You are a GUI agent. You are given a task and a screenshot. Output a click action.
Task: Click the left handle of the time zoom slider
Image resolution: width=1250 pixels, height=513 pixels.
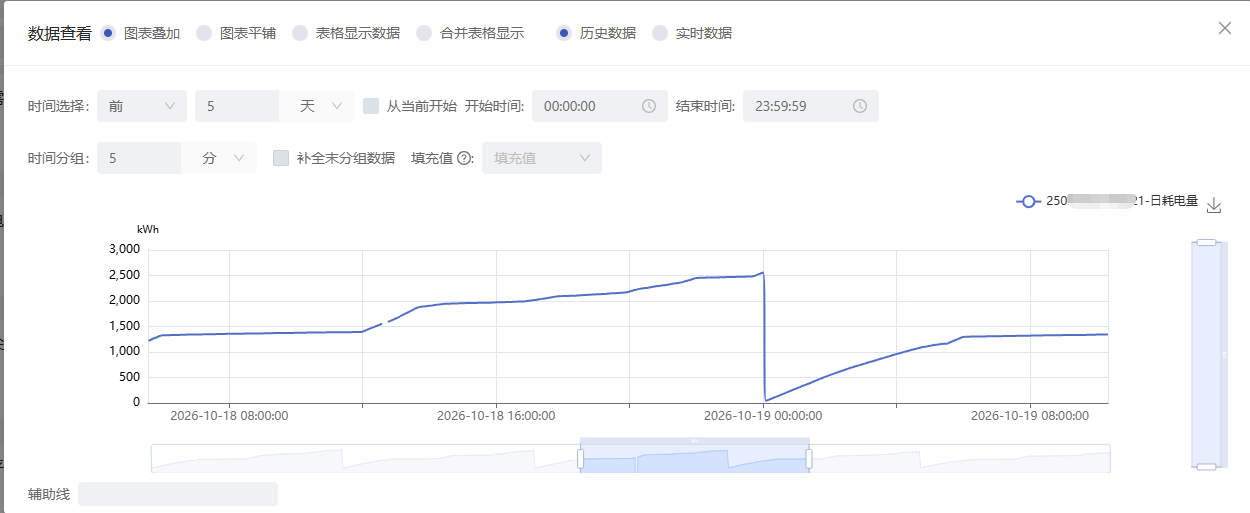580,458
